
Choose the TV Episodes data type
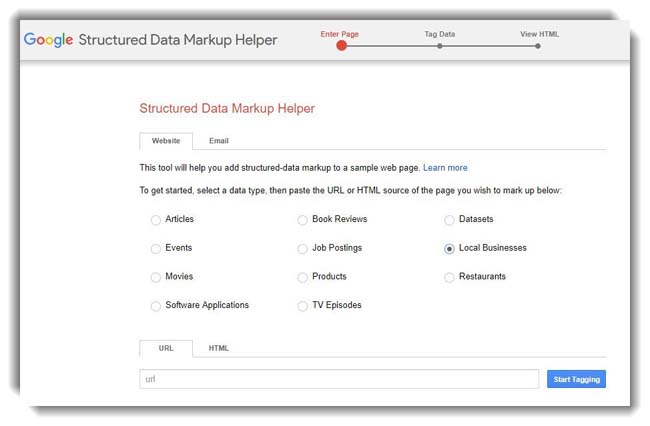(x=303, y=306)
